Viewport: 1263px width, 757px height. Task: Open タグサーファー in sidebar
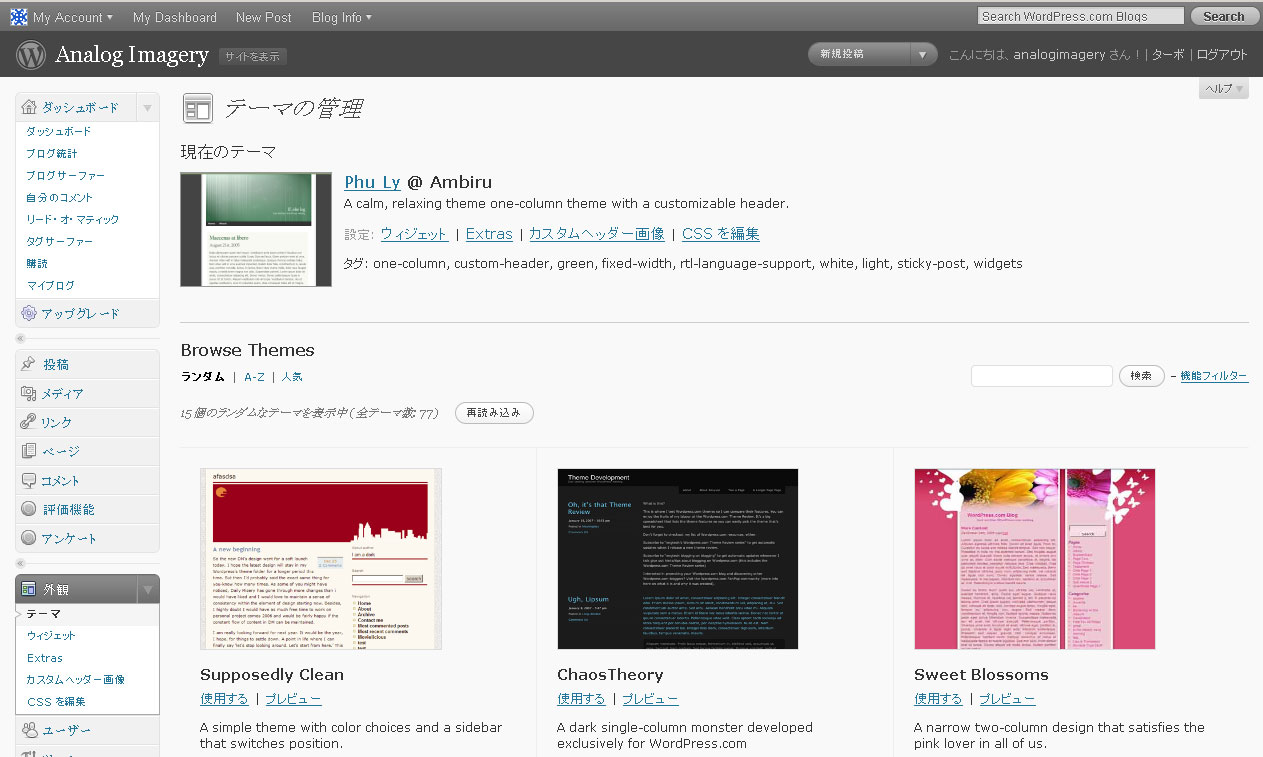(x=60, y=241)
